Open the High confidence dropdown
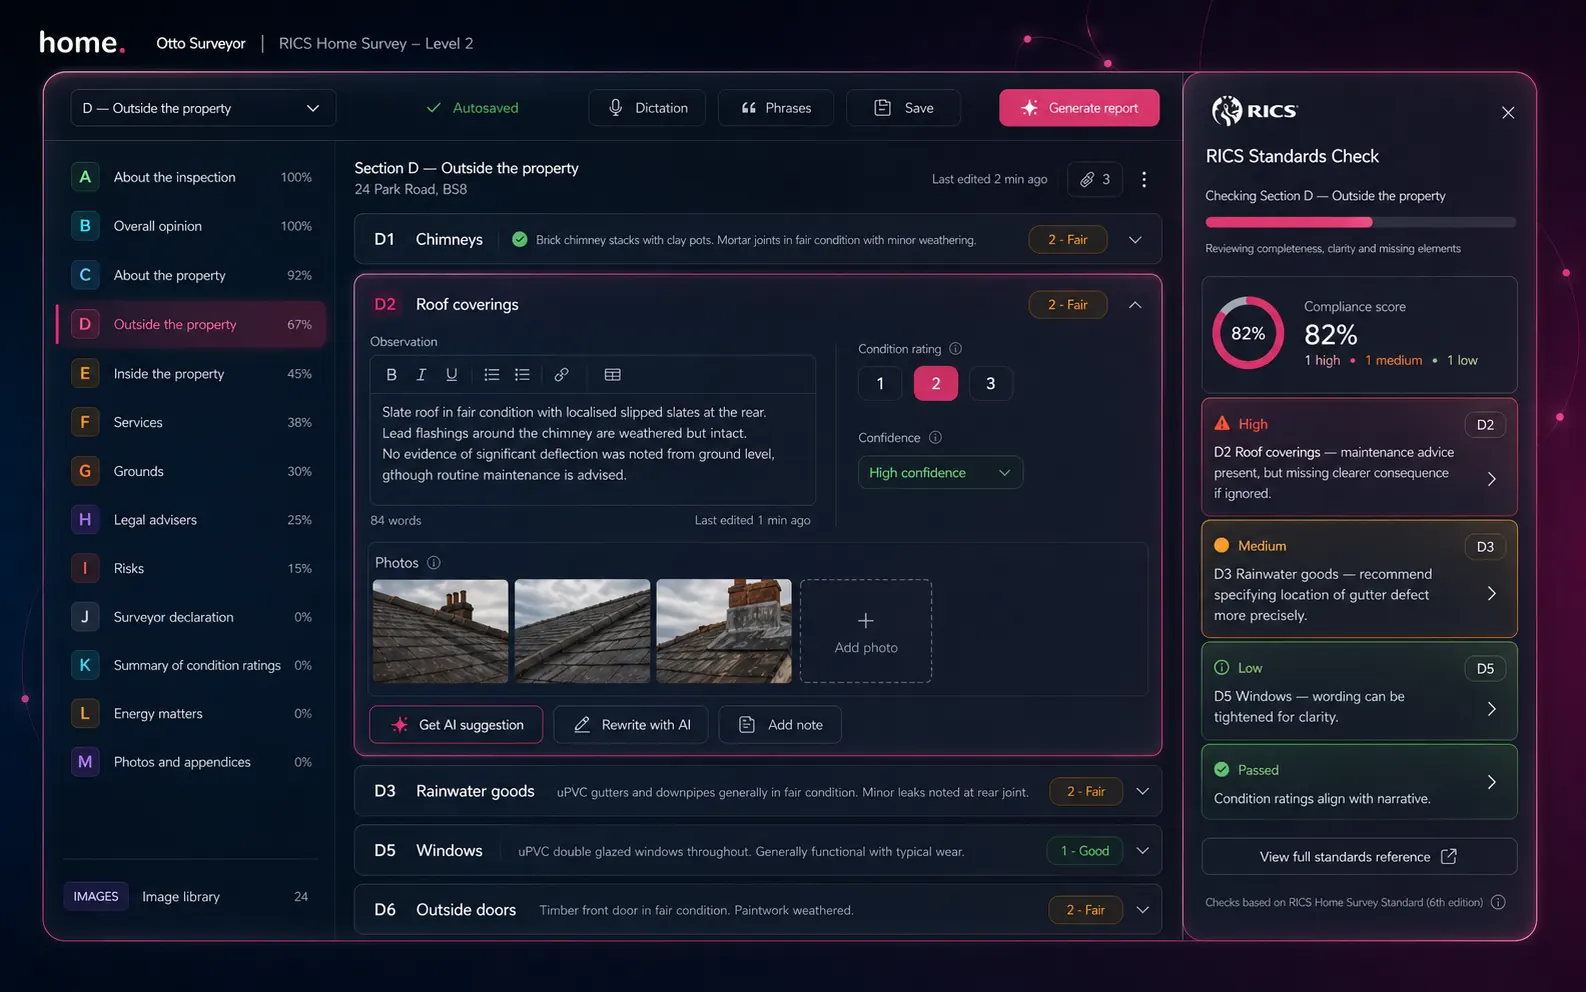Screen dimensions: 1586x992 939,473
